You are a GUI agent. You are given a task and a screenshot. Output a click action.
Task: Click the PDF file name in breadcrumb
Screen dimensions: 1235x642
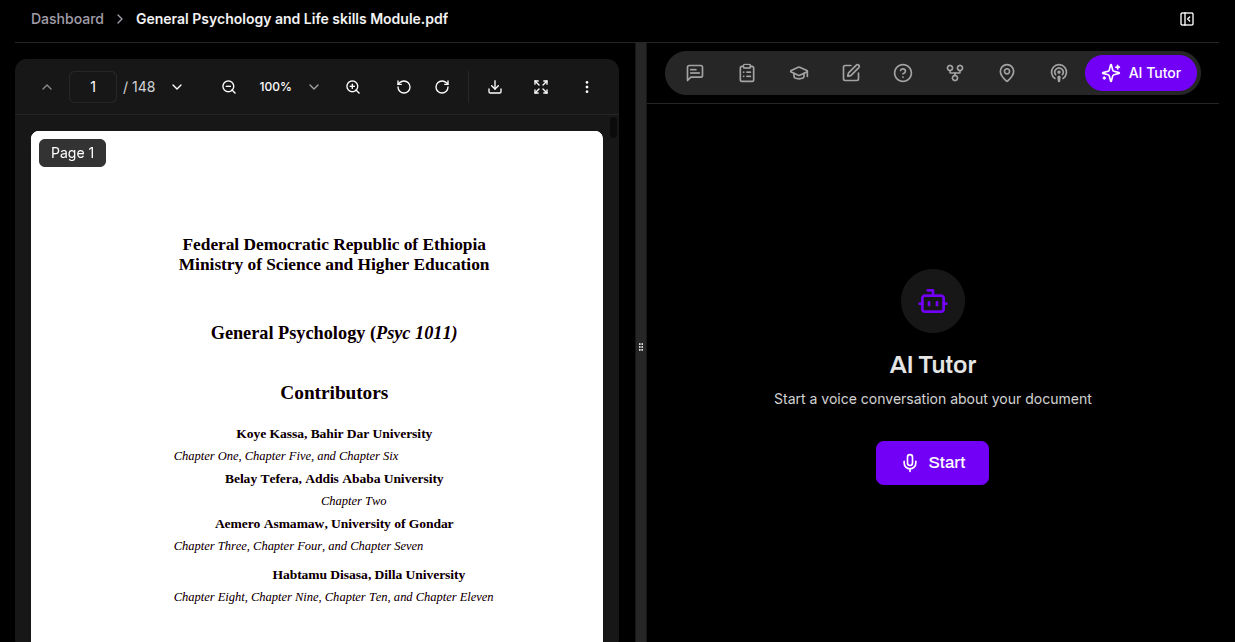point(292,19)
